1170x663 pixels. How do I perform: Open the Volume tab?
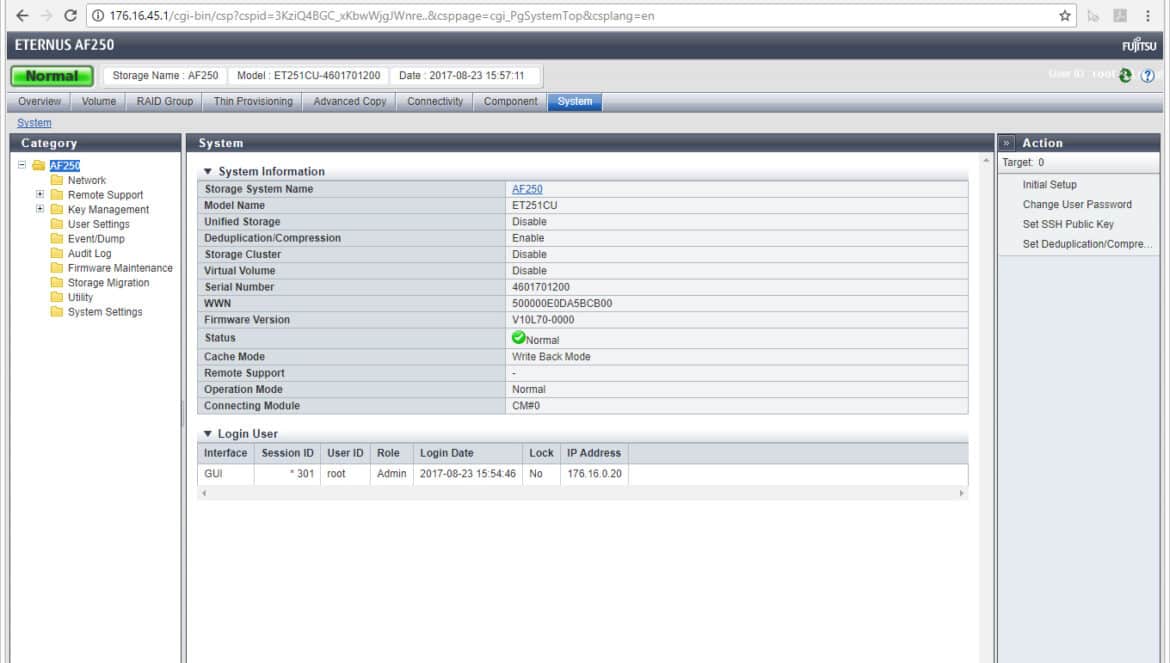pos(98,101)
